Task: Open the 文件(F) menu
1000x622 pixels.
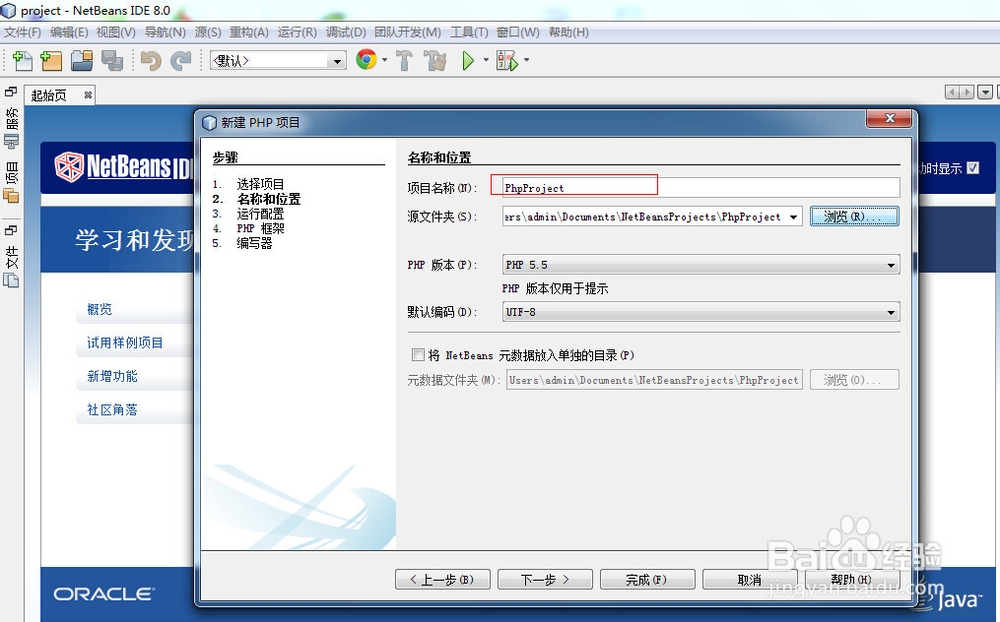Action: pos(22,32)
